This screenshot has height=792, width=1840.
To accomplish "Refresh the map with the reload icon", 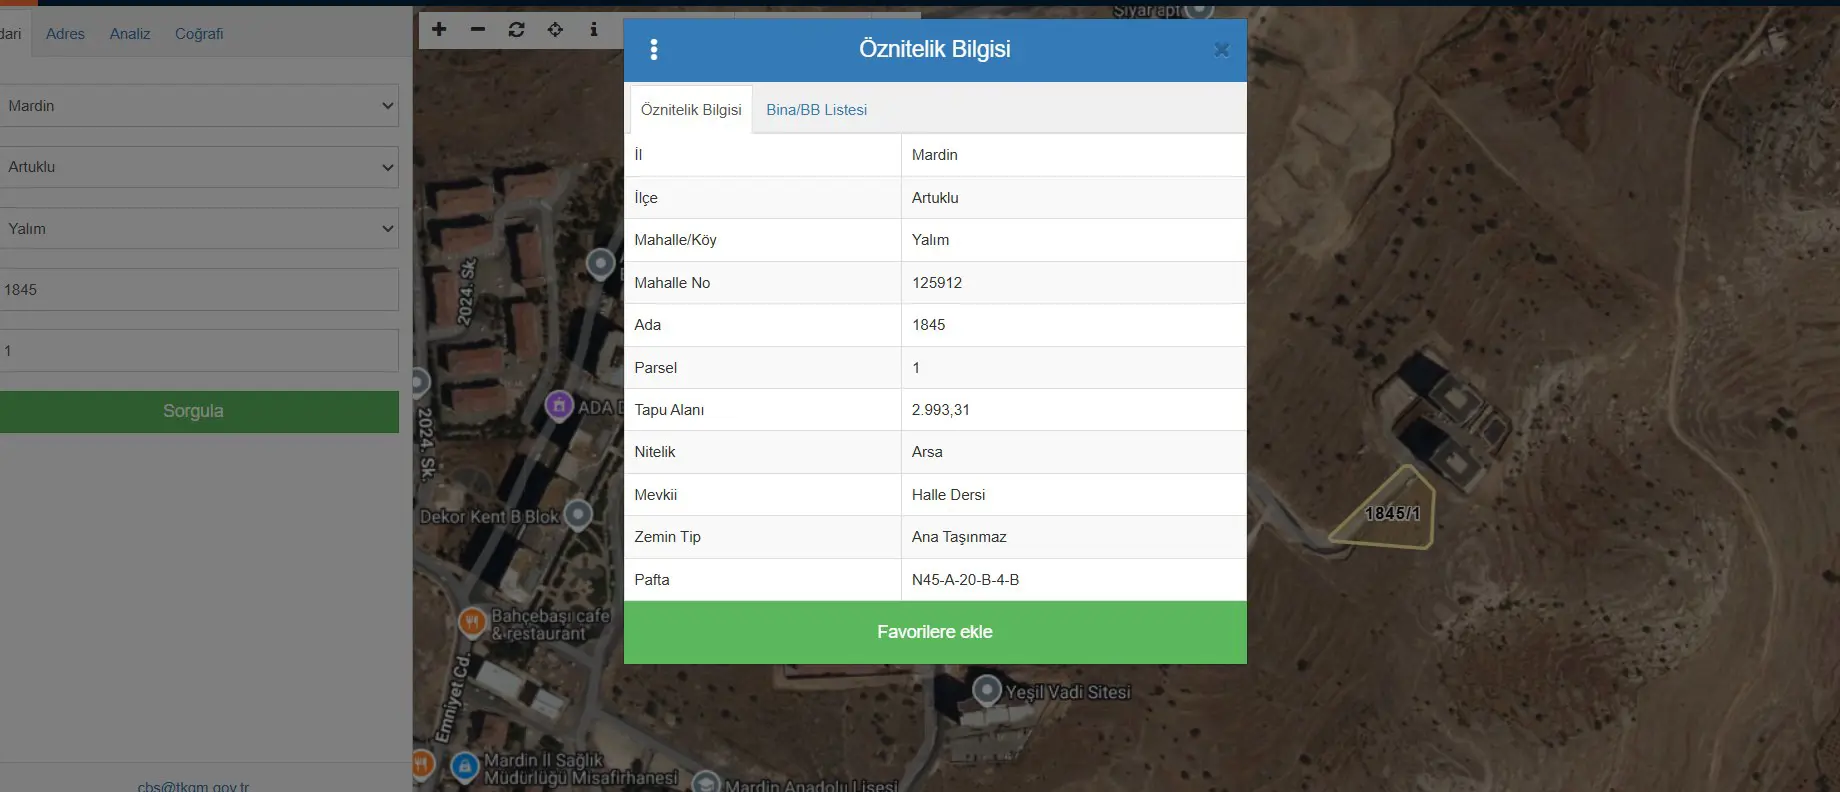I will pos(516,30).
